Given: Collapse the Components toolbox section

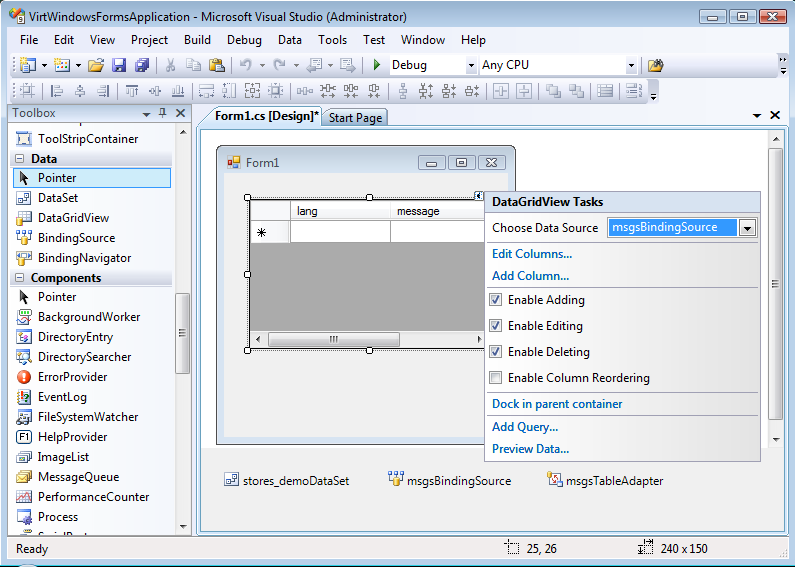Looking at the screenshot, I should [20, 278].
